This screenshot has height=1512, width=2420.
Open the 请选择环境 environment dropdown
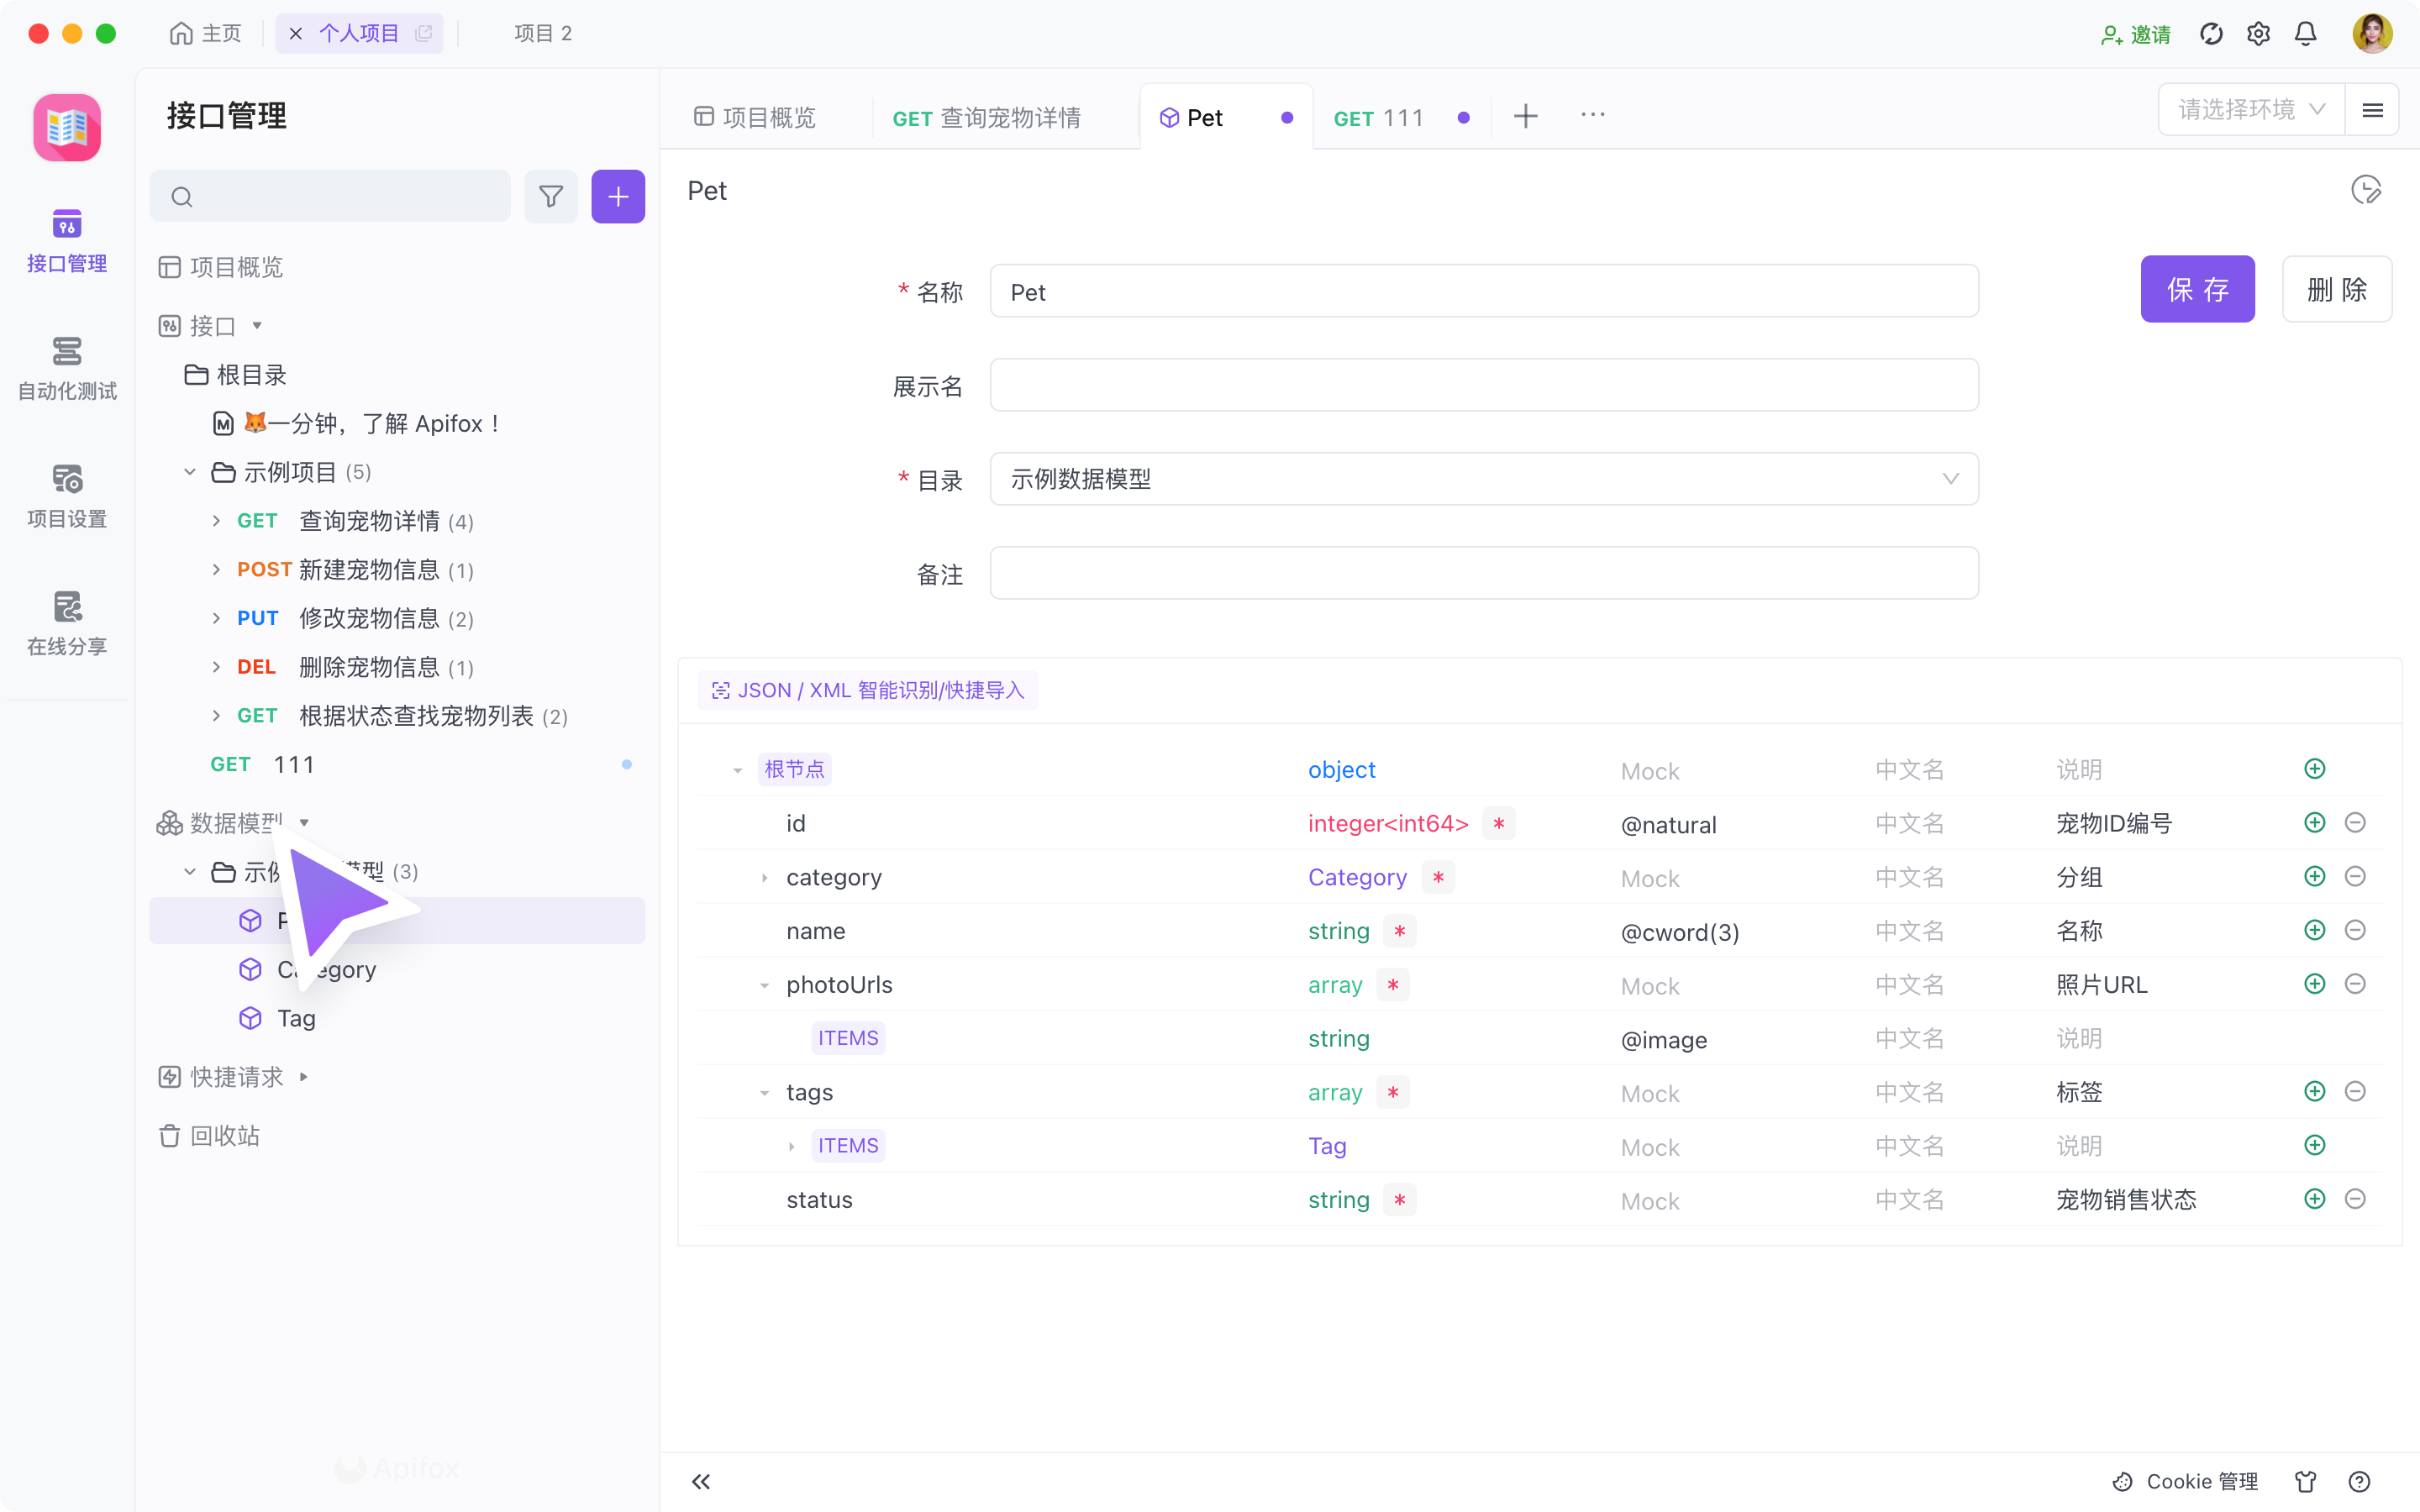pyautogui.click(x=2250, y=110)
